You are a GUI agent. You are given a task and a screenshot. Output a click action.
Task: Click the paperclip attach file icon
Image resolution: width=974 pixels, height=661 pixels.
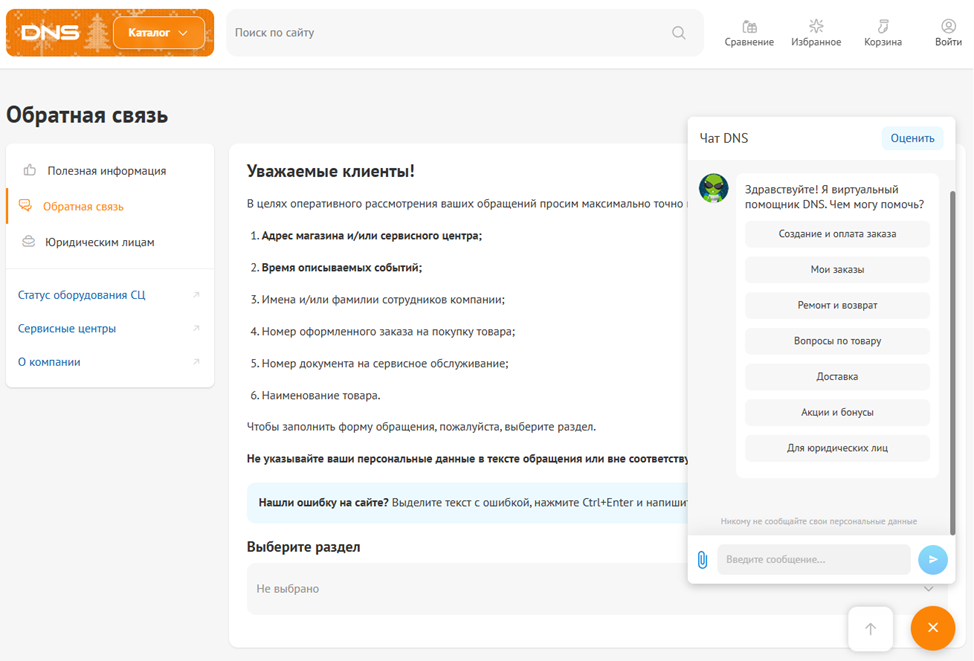[x=702, y=559]
